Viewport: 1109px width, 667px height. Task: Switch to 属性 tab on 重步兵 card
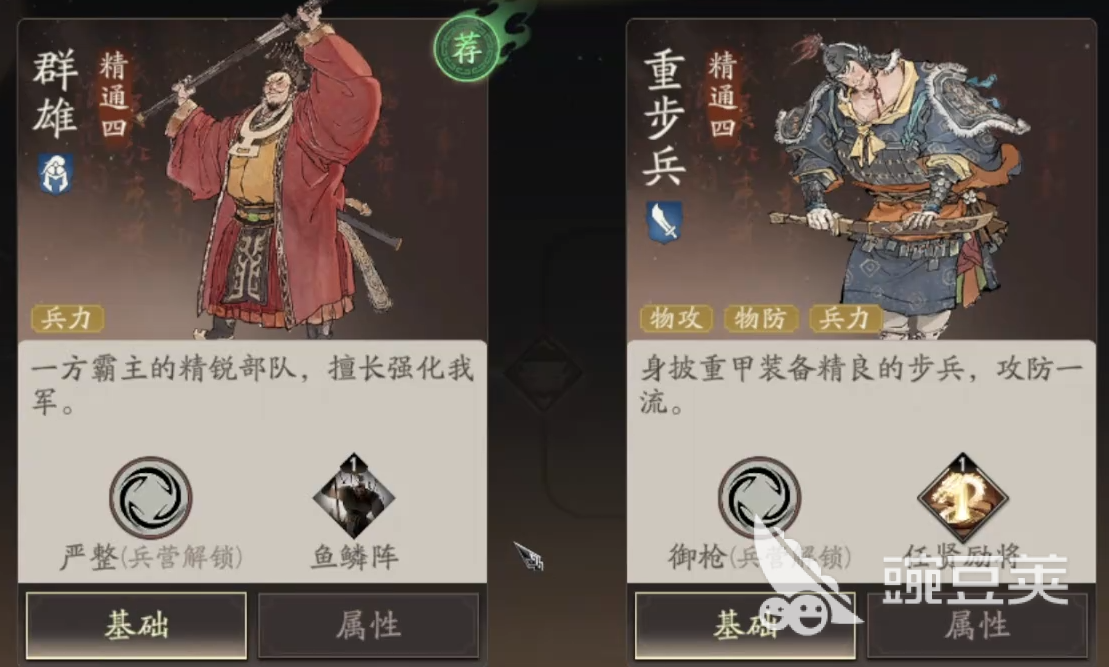(x=977, y=625)
